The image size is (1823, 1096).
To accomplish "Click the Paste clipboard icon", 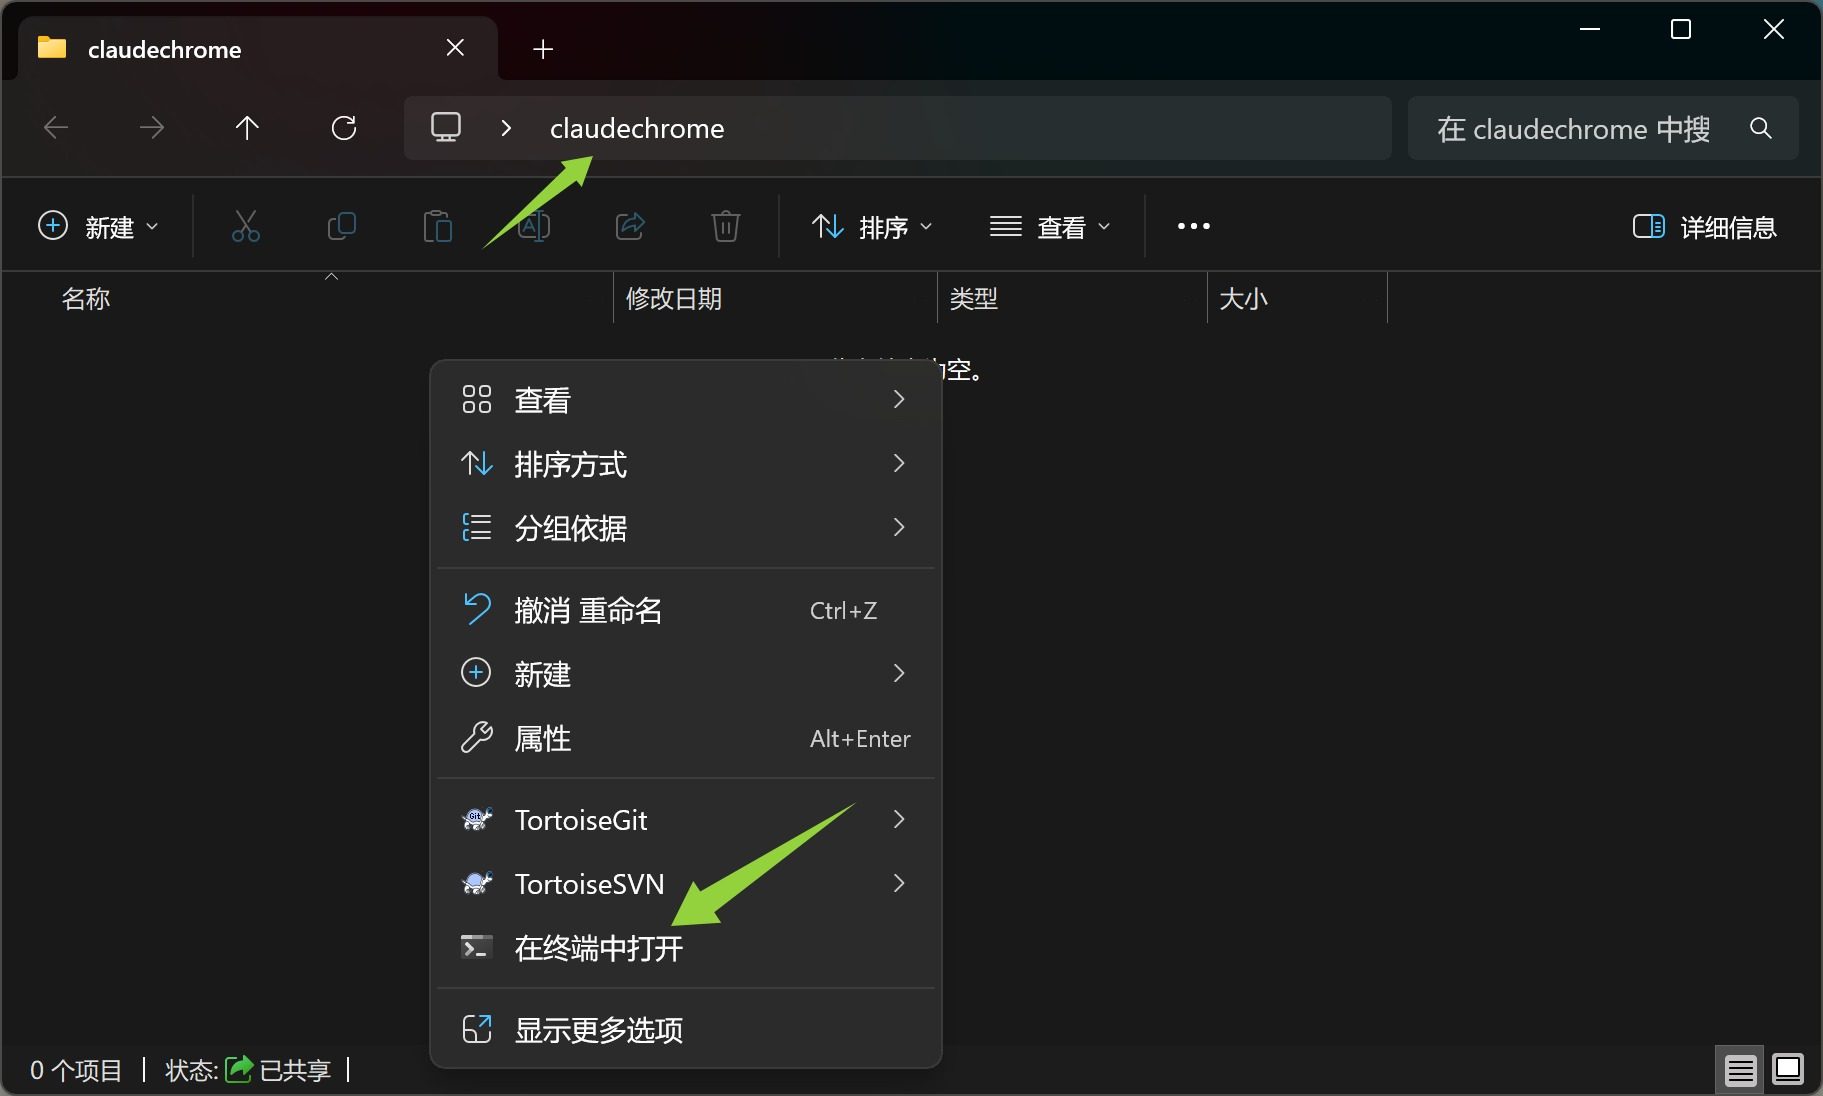I will [x=437, y=227].
